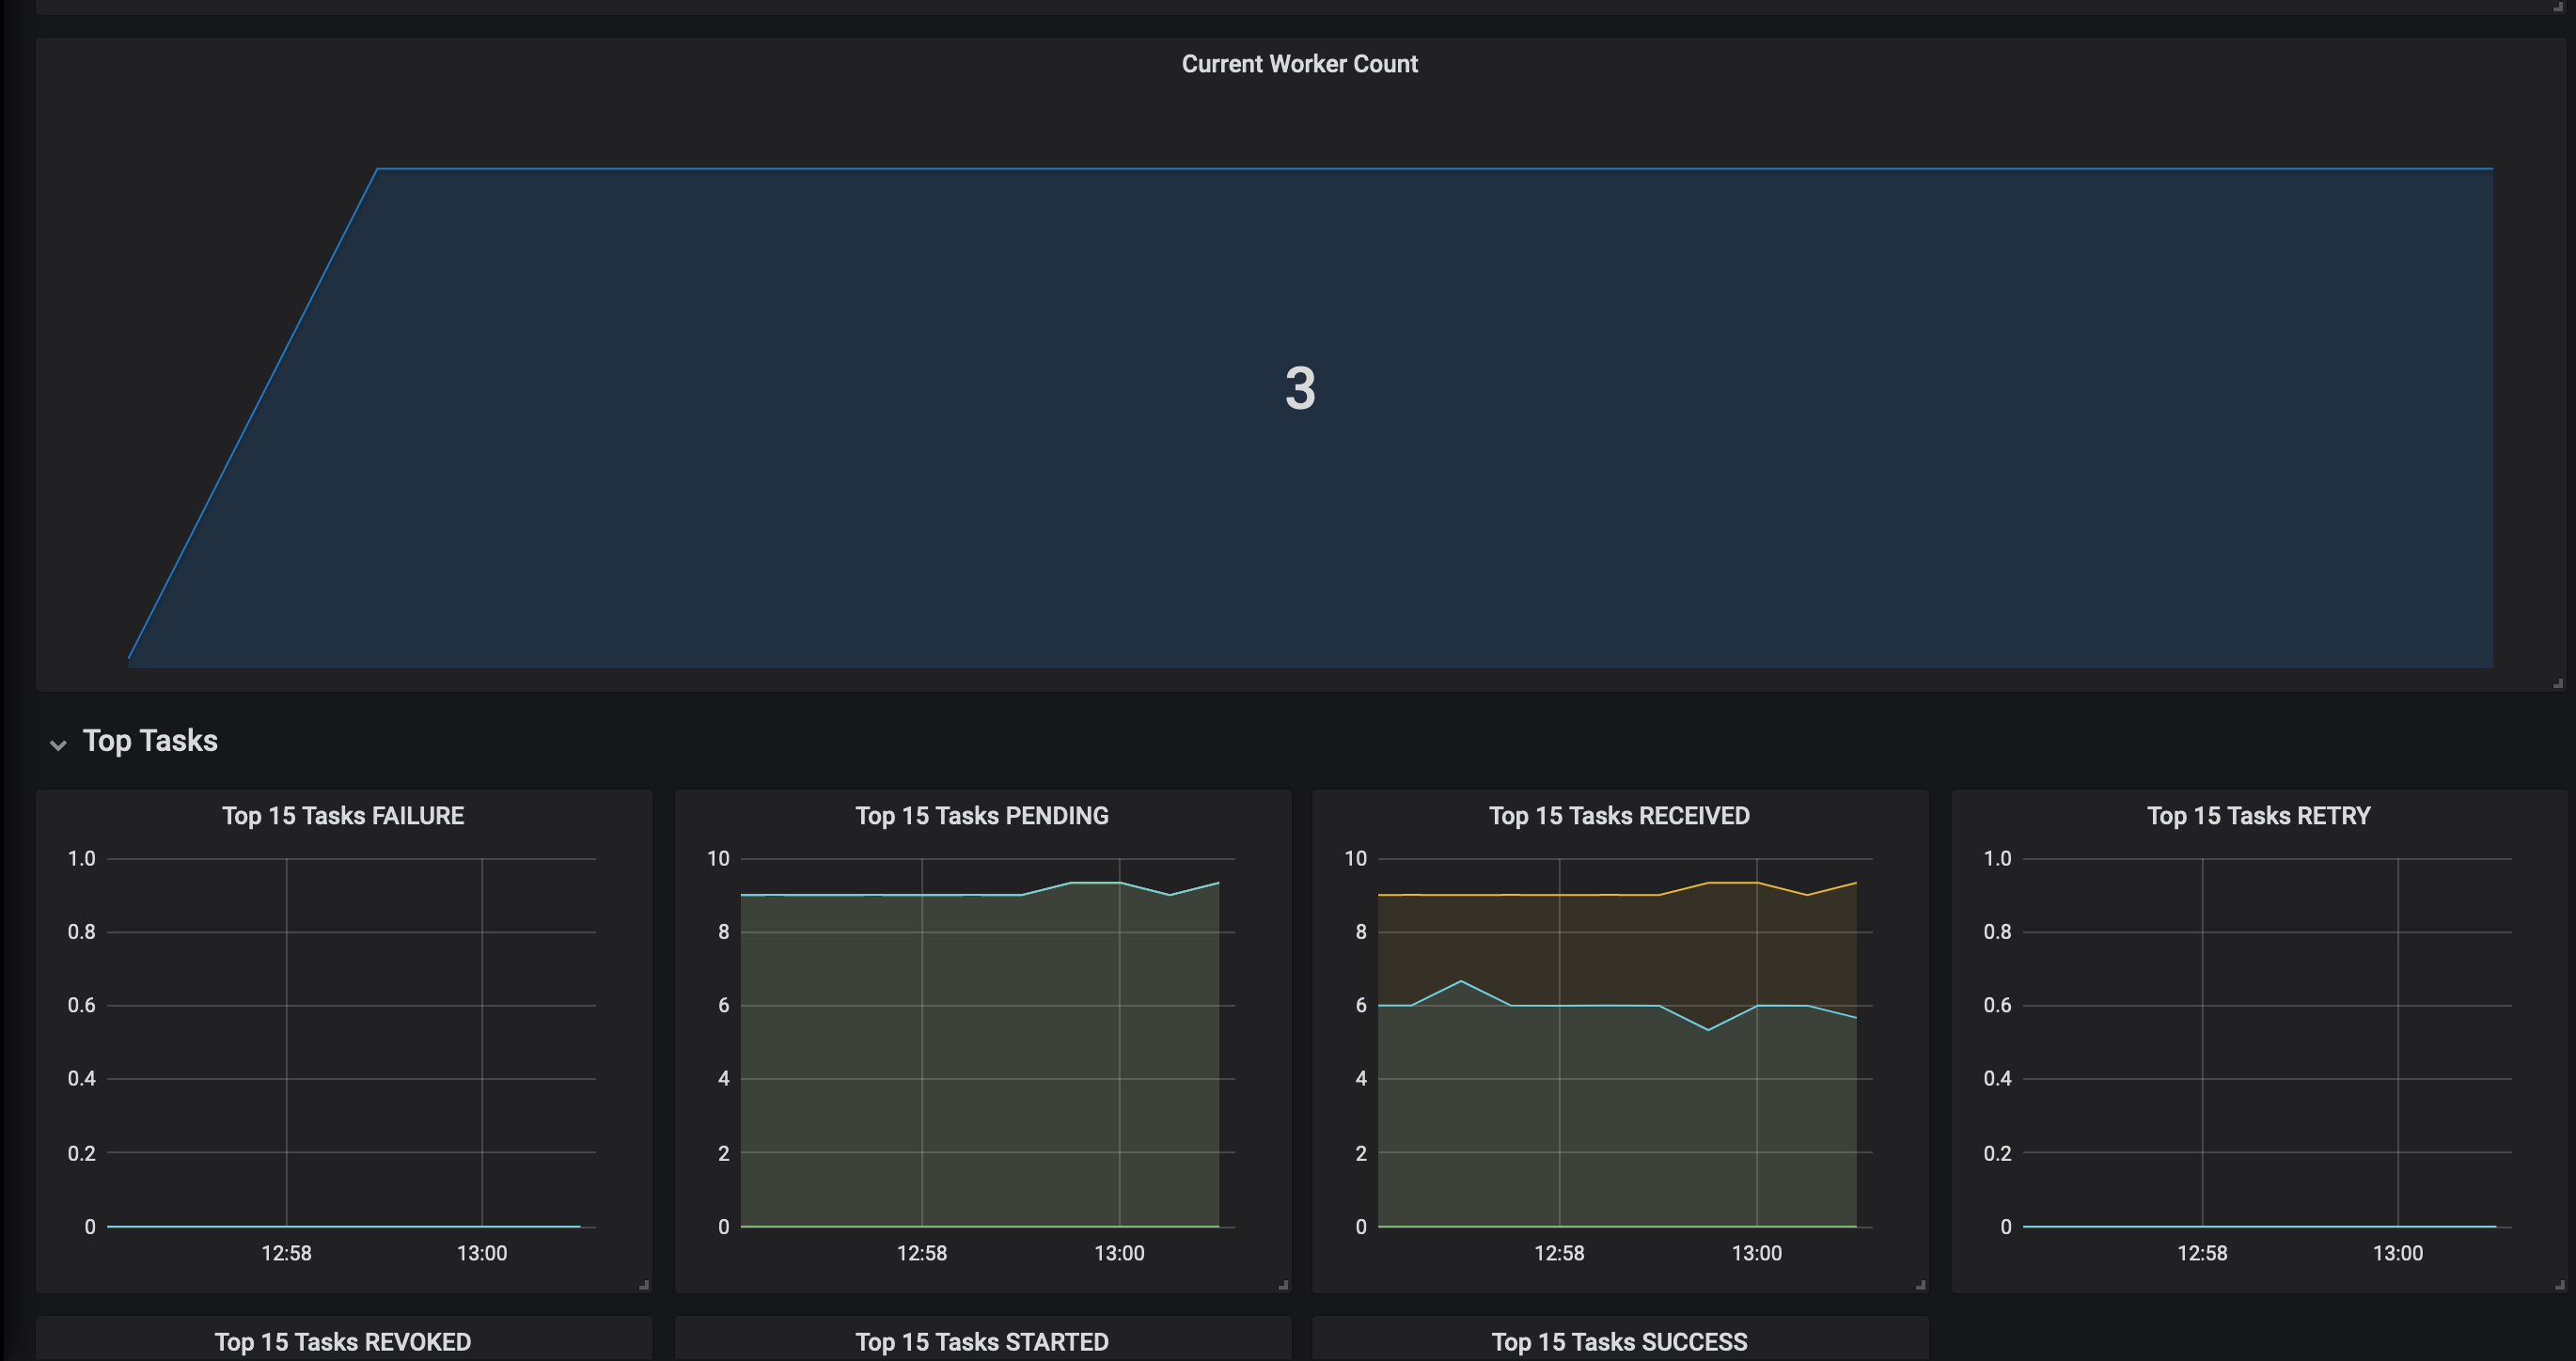Image resolution: width=2576 pixels, height=1361 pixels.
Task: Click FAILURE panel corner resize handle
Action: (644, 1285)
